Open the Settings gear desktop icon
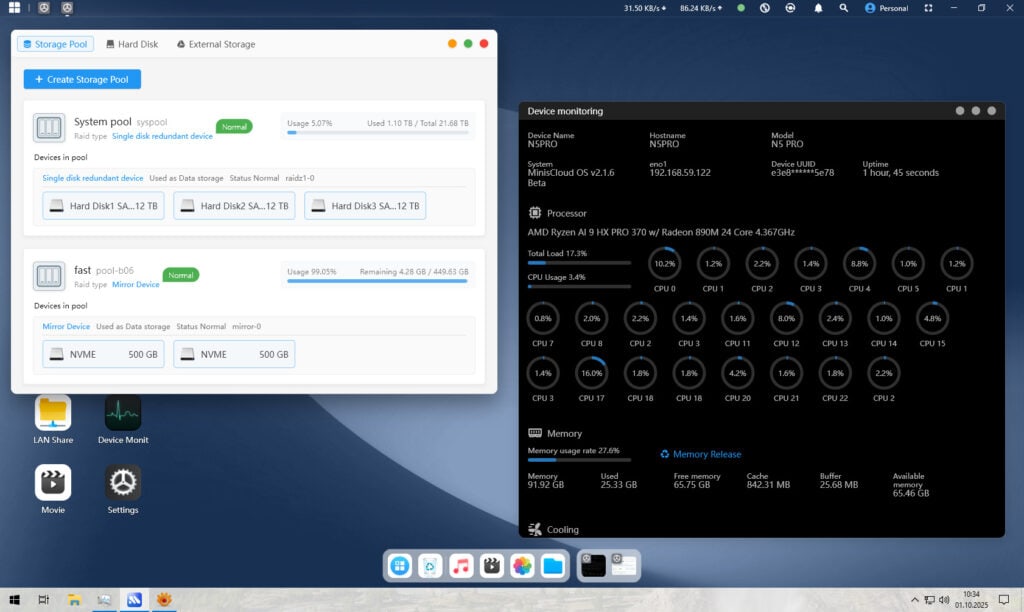The width and height of the screenshot is (1024, 612). (x=123, y=483)
